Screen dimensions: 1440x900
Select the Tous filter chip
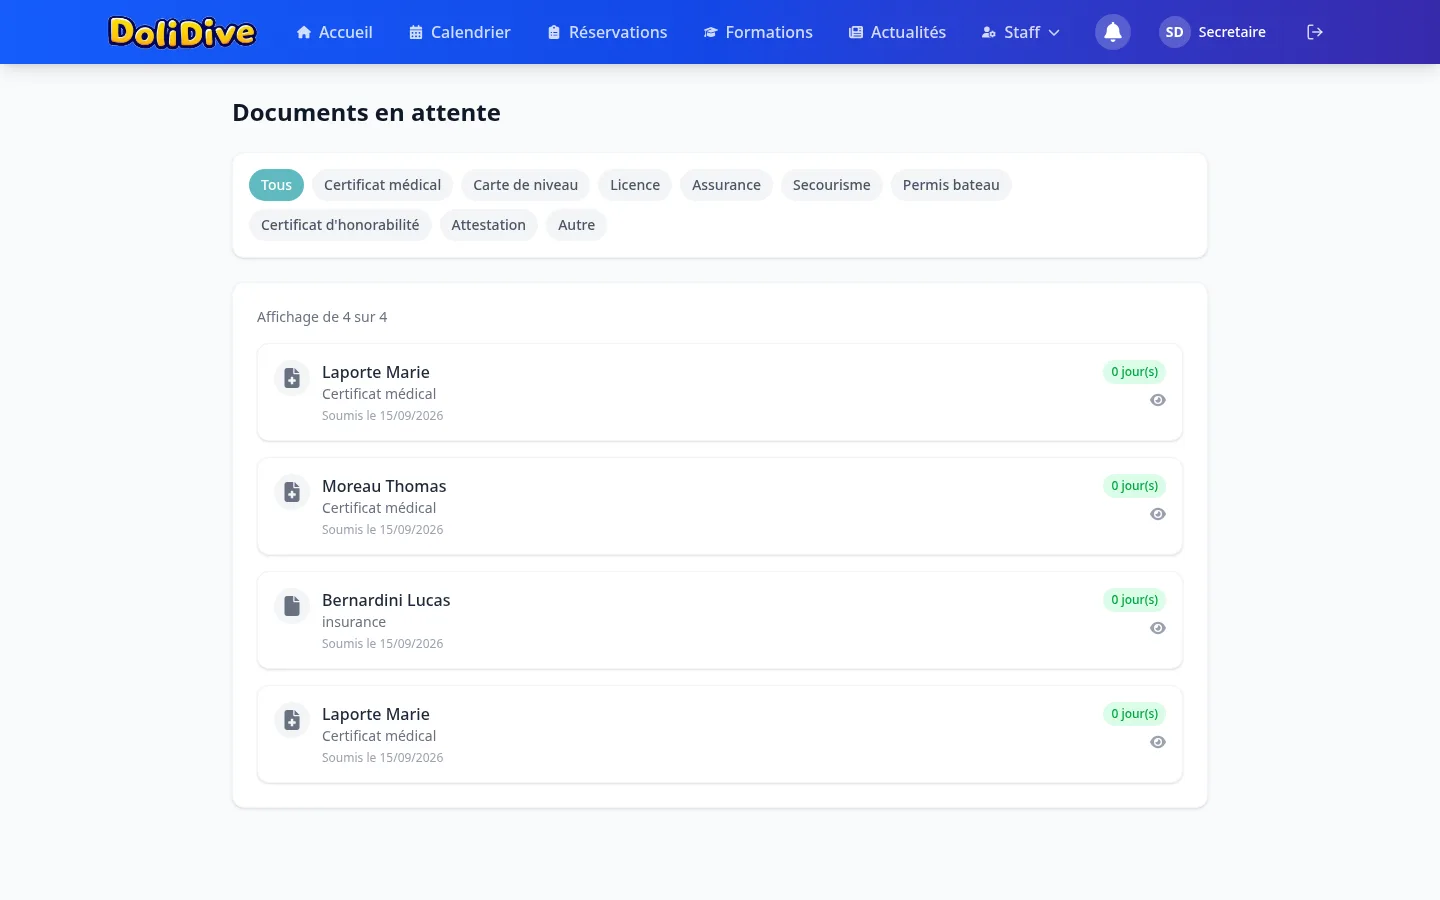pyautogui.click(x=276, y=185)
